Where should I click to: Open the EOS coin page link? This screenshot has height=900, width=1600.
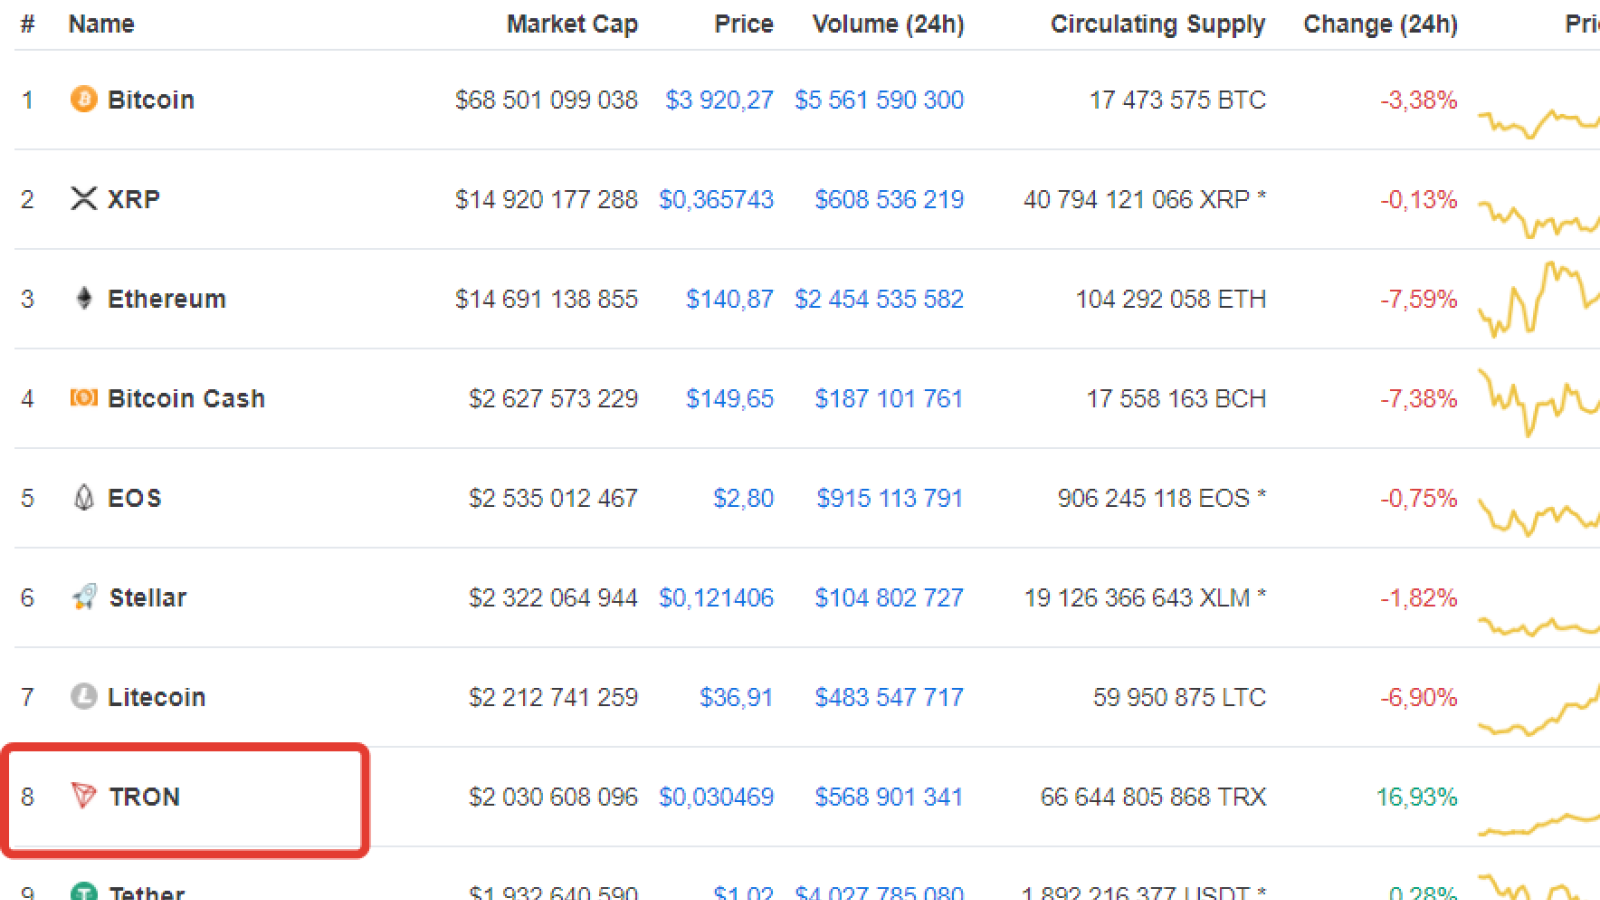click(x=135, y=498)
